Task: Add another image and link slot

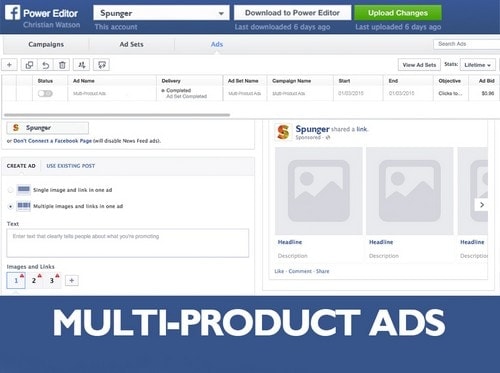Action: (72, 281)
